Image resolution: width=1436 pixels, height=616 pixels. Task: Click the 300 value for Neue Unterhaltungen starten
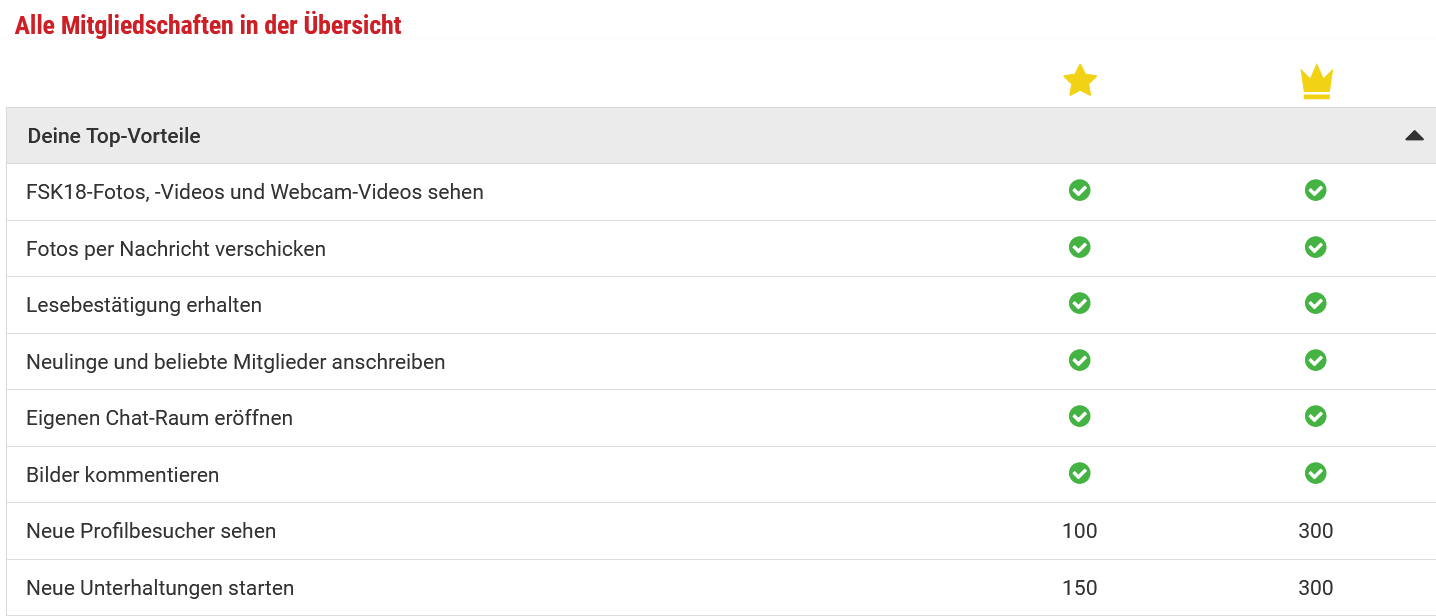[1316, 588]
